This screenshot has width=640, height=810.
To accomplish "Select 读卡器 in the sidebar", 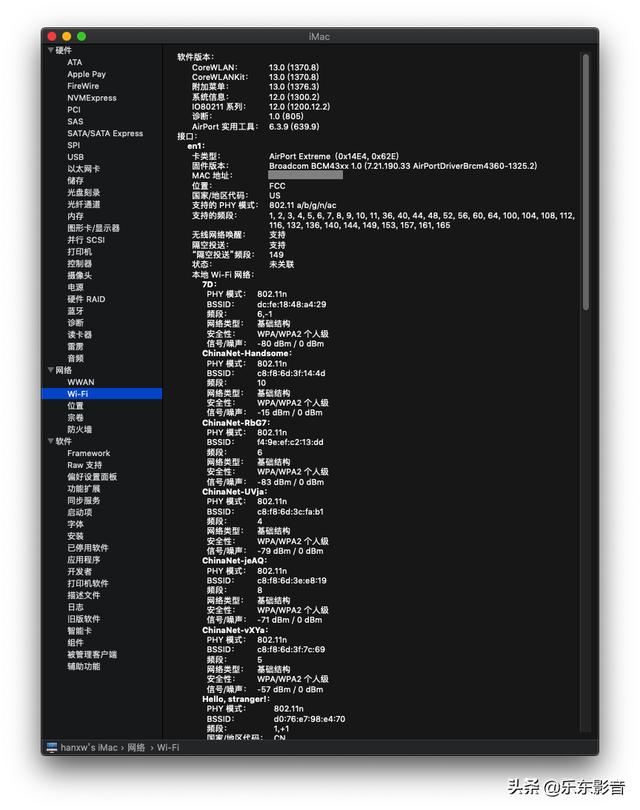I will point(80,335).
